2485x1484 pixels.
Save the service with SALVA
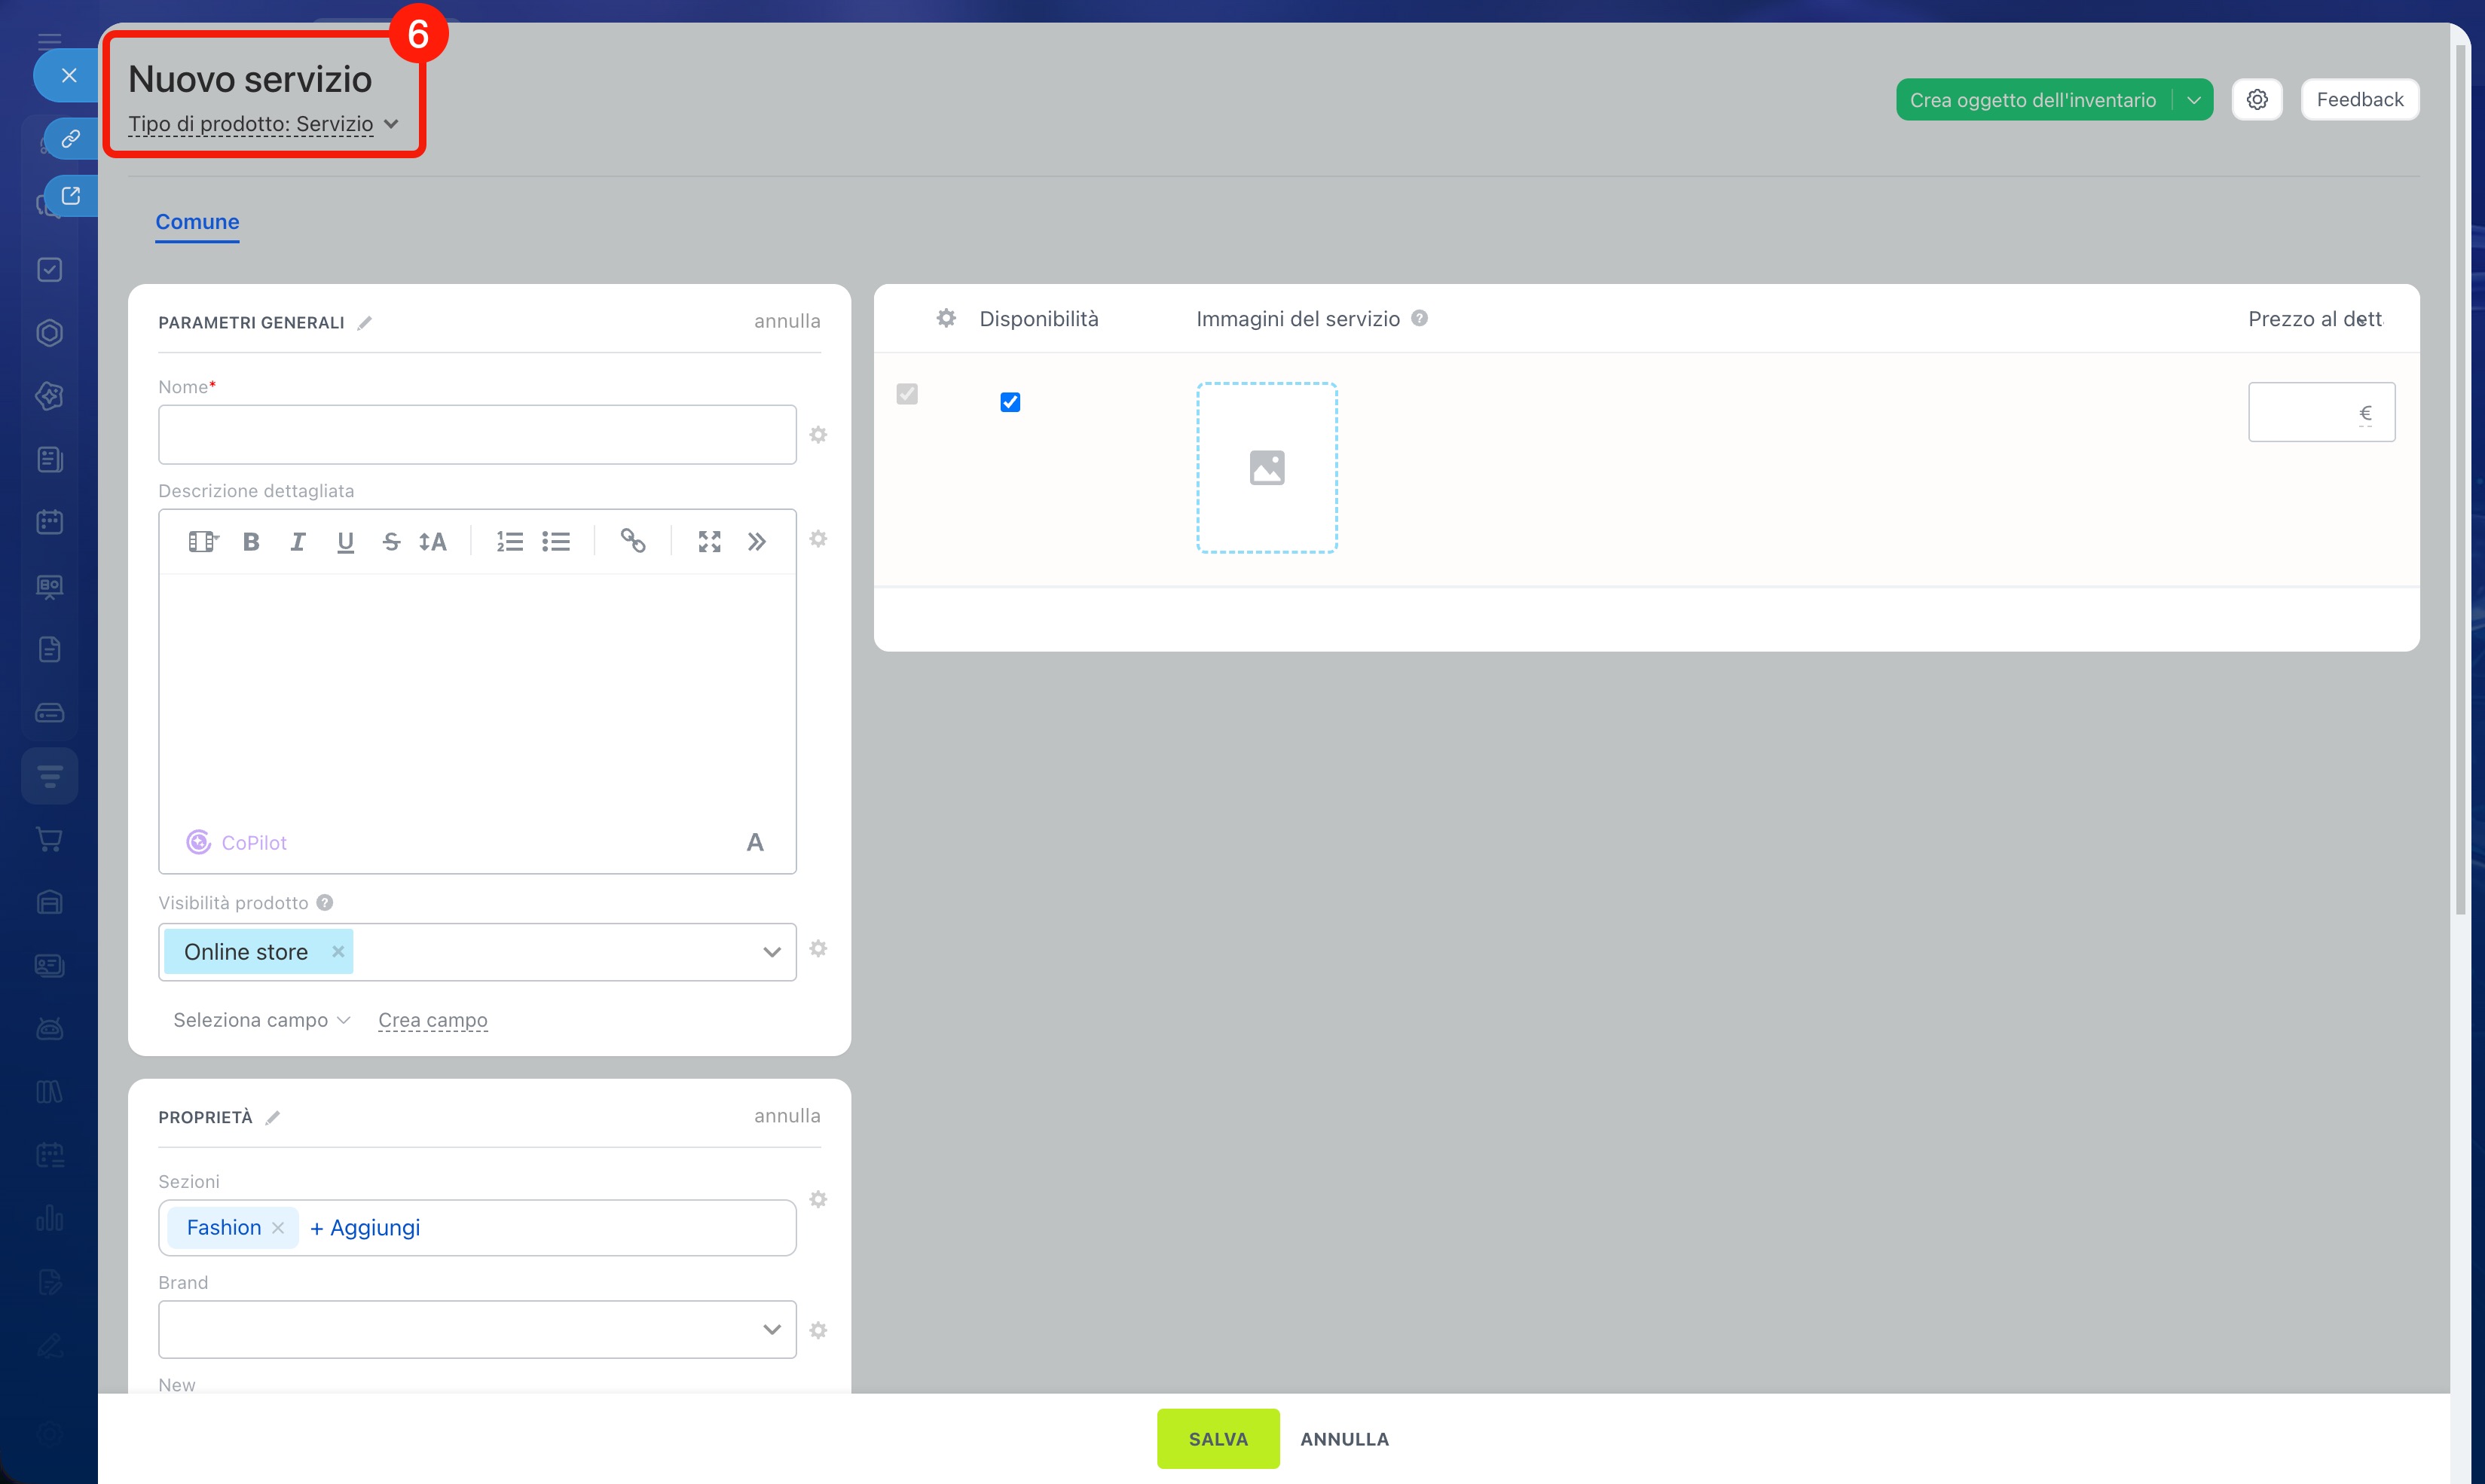[1218, 1438]
